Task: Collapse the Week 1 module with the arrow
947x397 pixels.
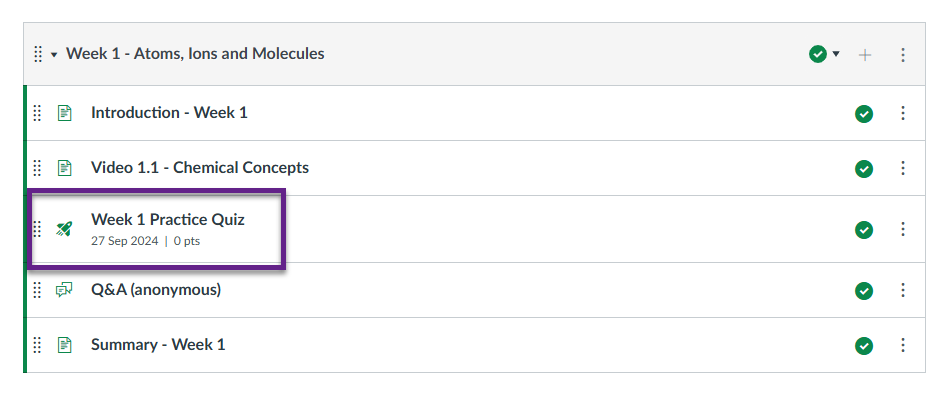Action: [54, 55]
